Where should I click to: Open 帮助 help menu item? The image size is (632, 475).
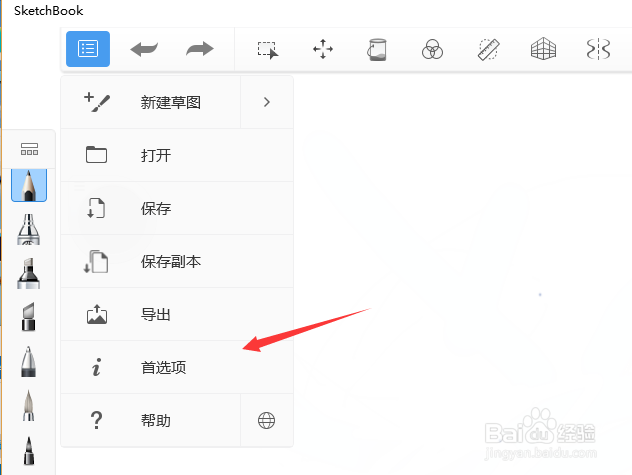click(151, 421)
